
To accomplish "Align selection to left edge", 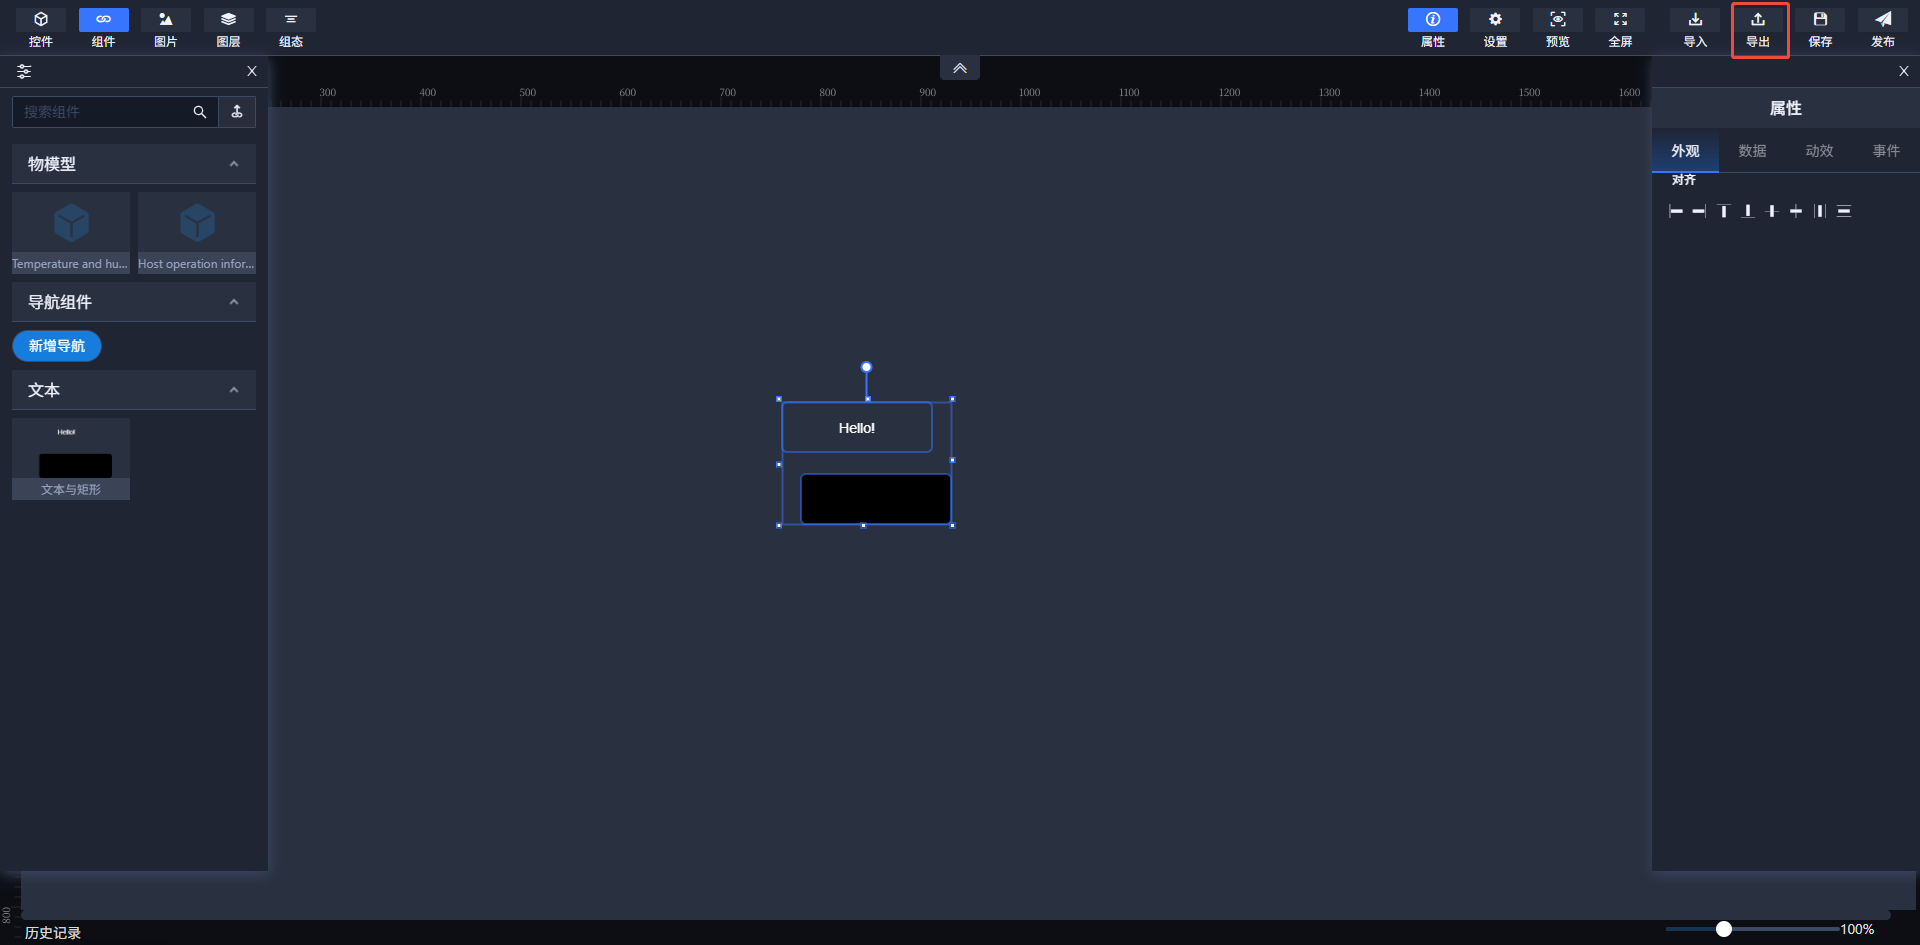I will 1676,211.
